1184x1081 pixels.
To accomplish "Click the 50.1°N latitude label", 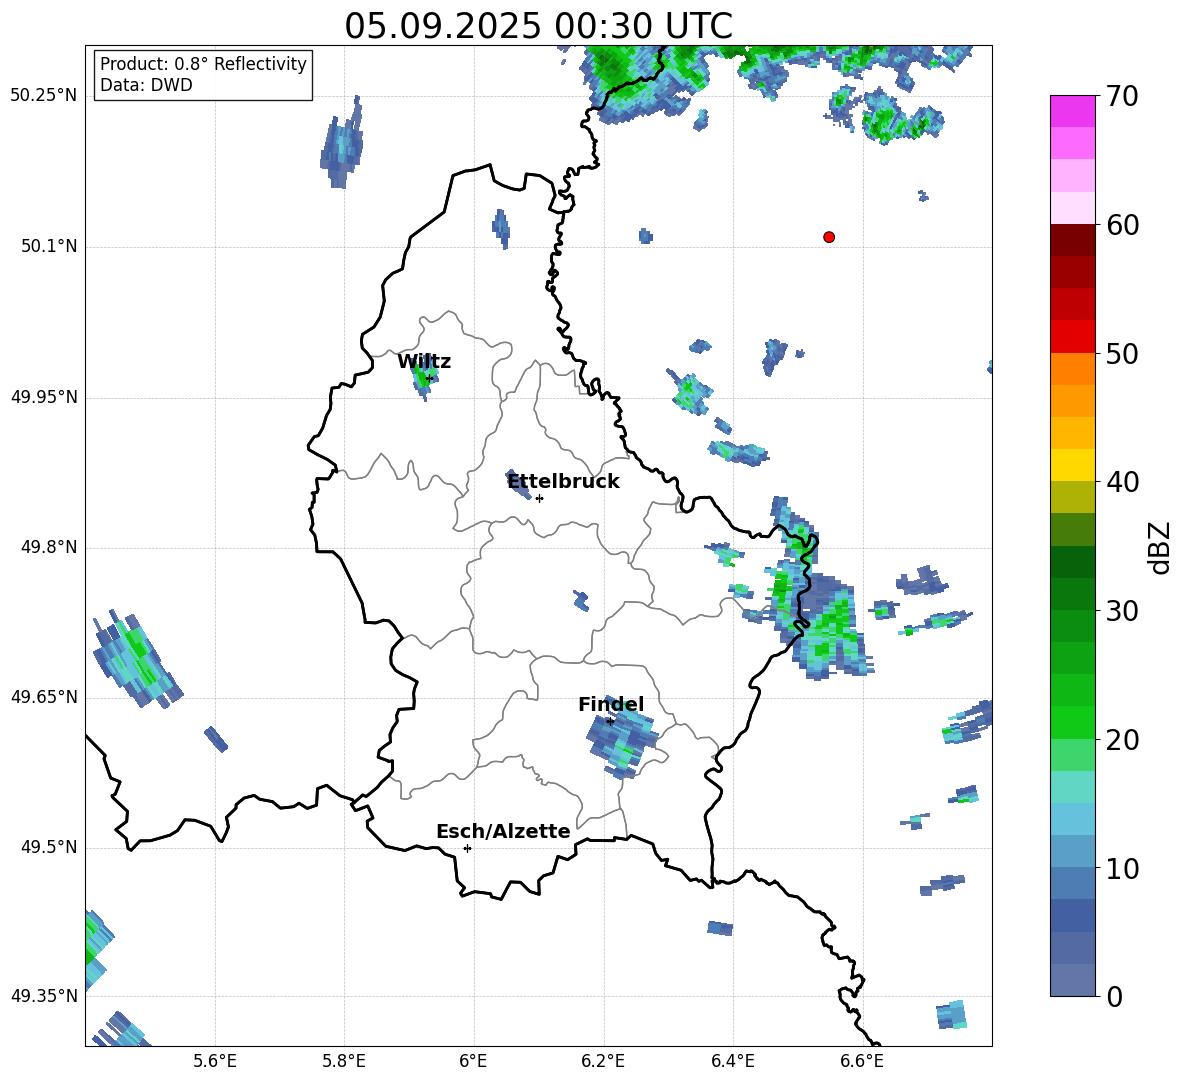I will pyautogui.click(x=50, y=246).
